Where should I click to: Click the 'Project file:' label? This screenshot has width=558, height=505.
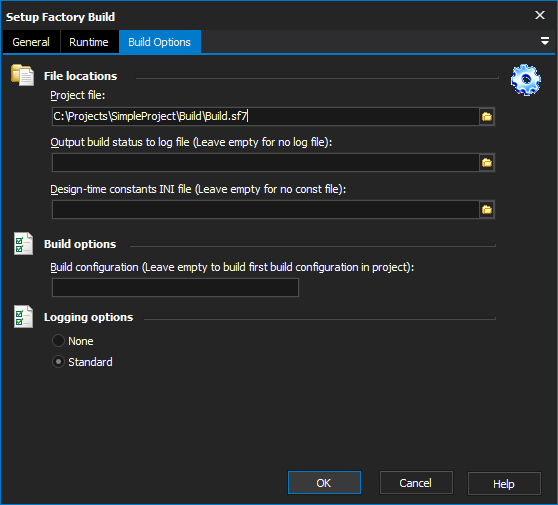[78, 95]
